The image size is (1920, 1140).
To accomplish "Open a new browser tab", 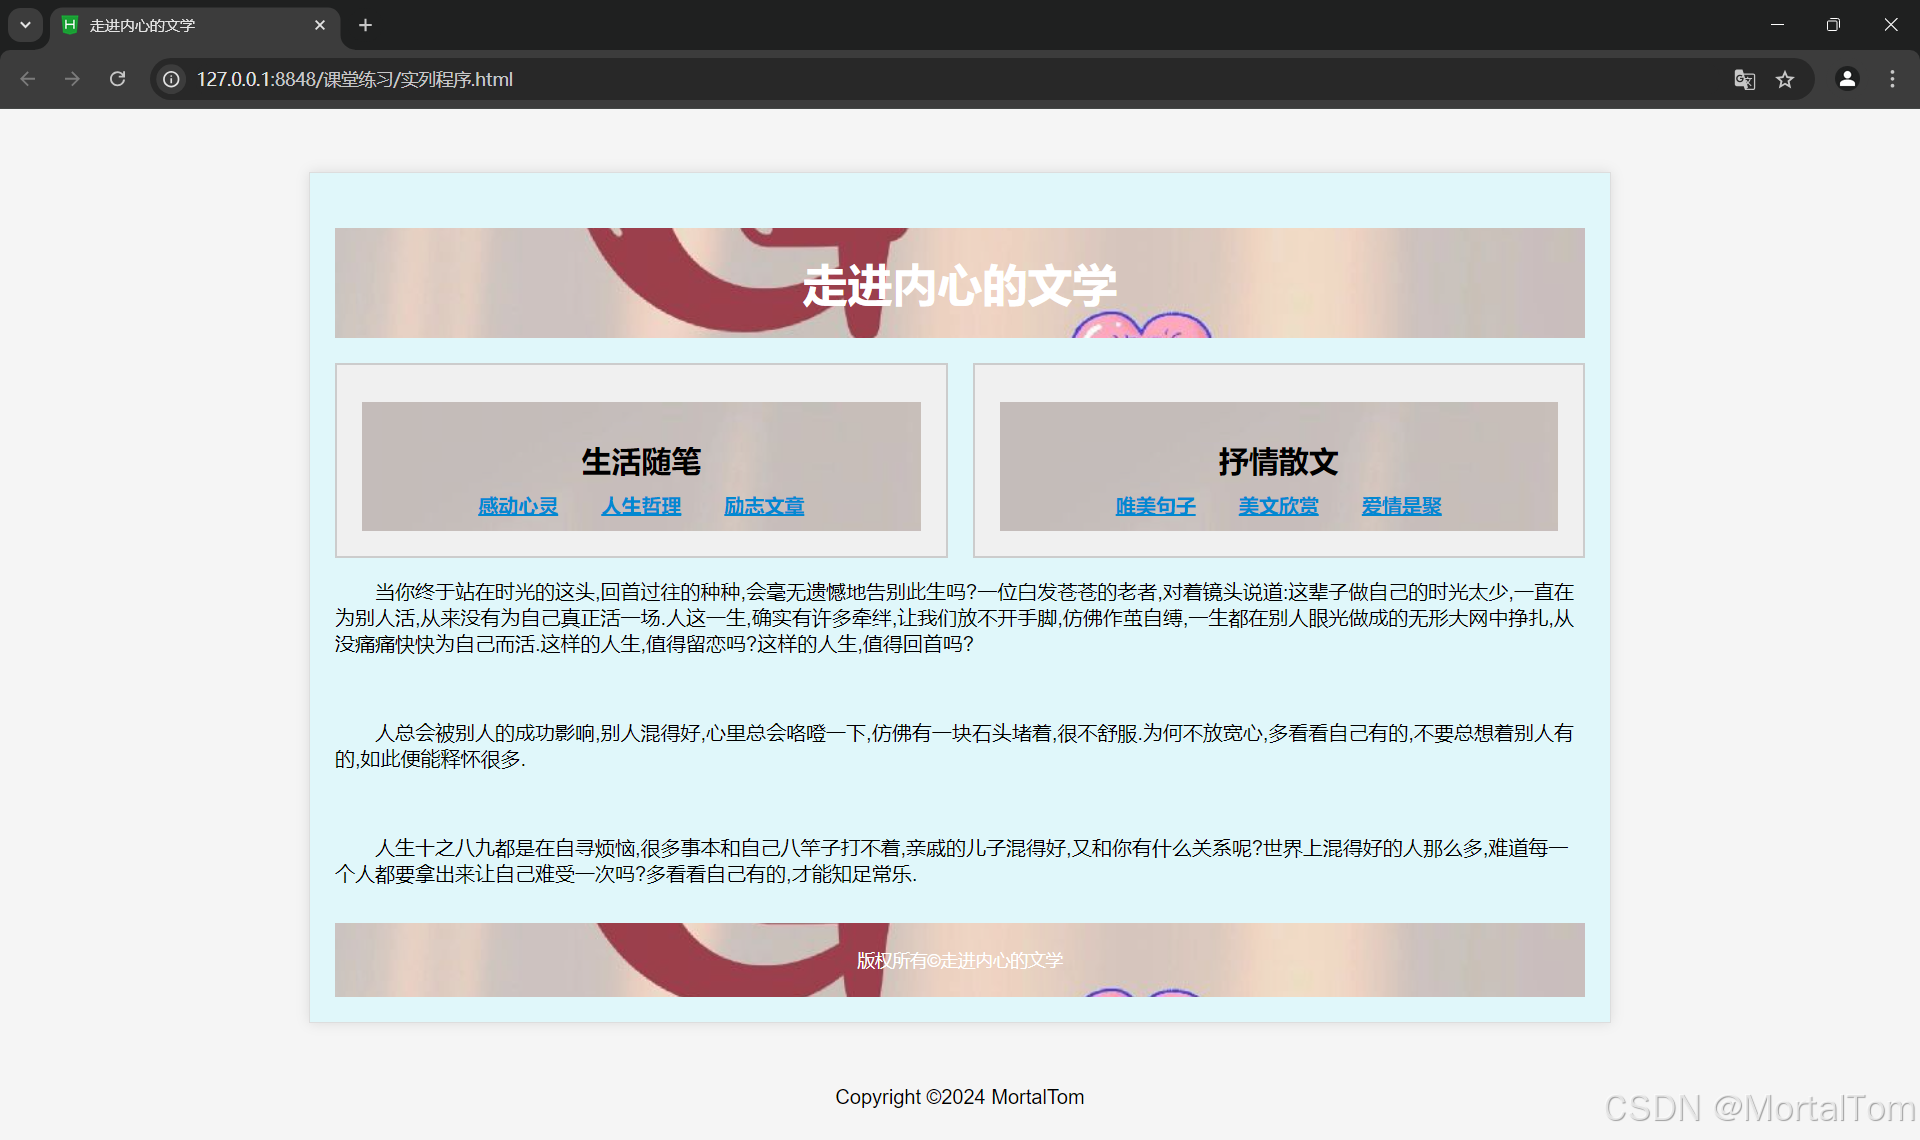I will click(x=365, y=25).
